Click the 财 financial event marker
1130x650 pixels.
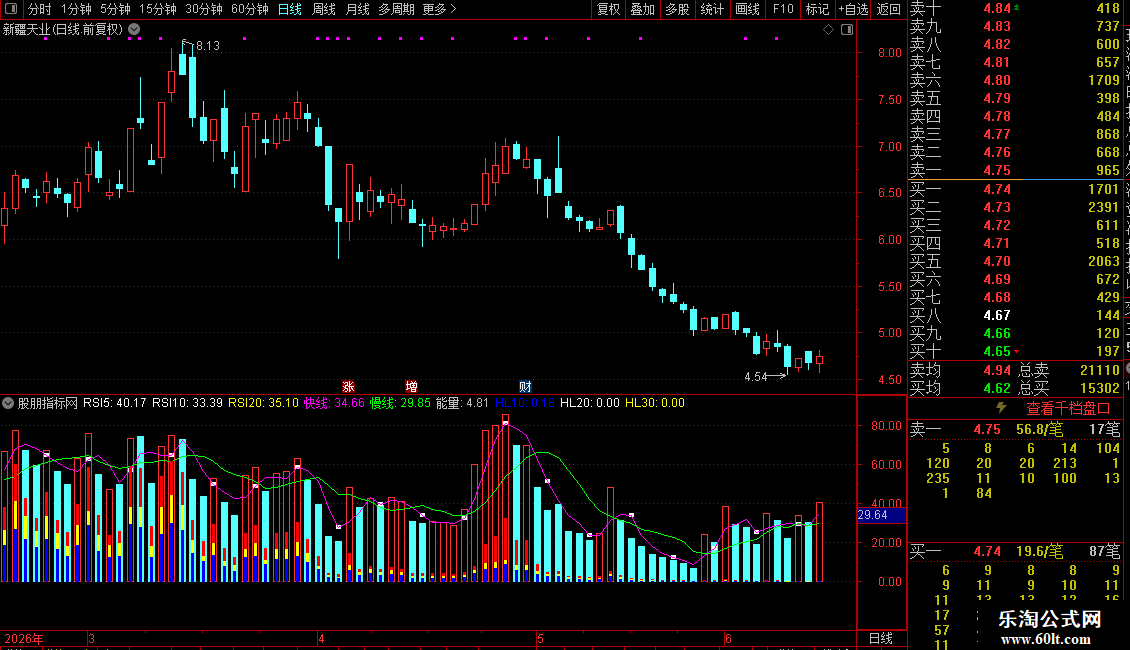click(x=525, y=387)
